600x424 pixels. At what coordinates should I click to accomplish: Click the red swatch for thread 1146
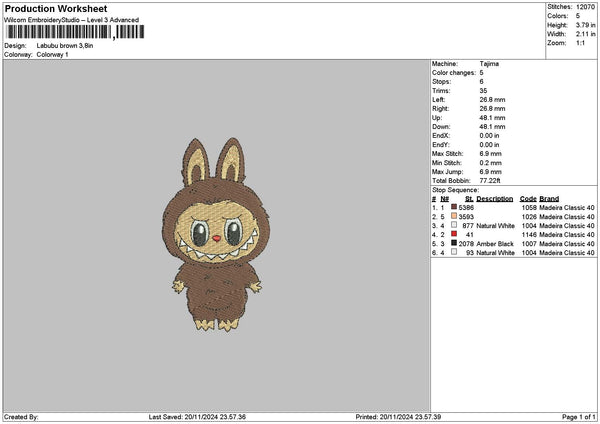454,234
